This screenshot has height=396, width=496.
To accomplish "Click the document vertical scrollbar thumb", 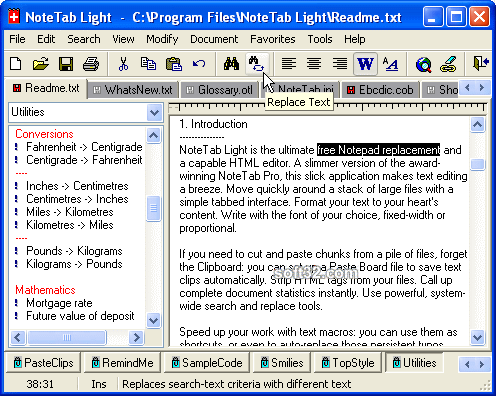I will click(x=478, y=164).
